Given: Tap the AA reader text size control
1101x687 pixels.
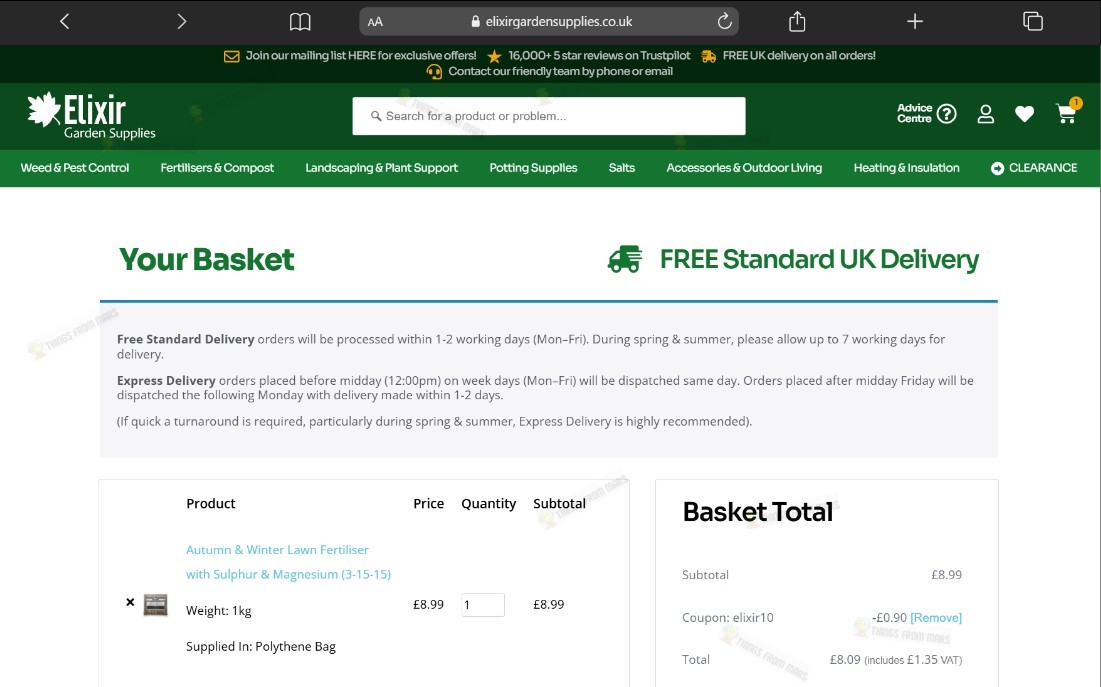Looking at the screenshot, I should [x=375, y=22].
